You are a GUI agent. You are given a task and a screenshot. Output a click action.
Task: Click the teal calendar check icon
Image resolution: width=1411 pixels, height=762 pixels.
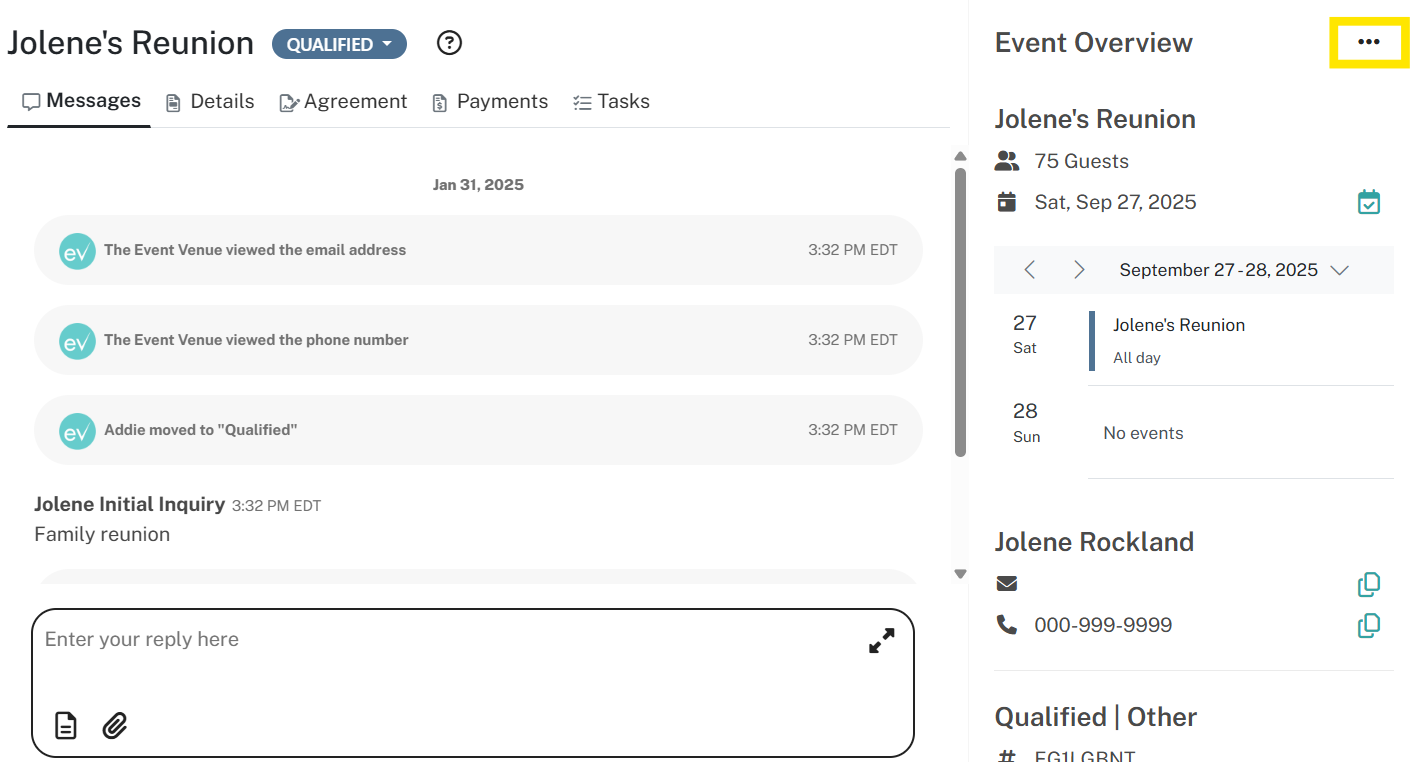click(1369, 202)
